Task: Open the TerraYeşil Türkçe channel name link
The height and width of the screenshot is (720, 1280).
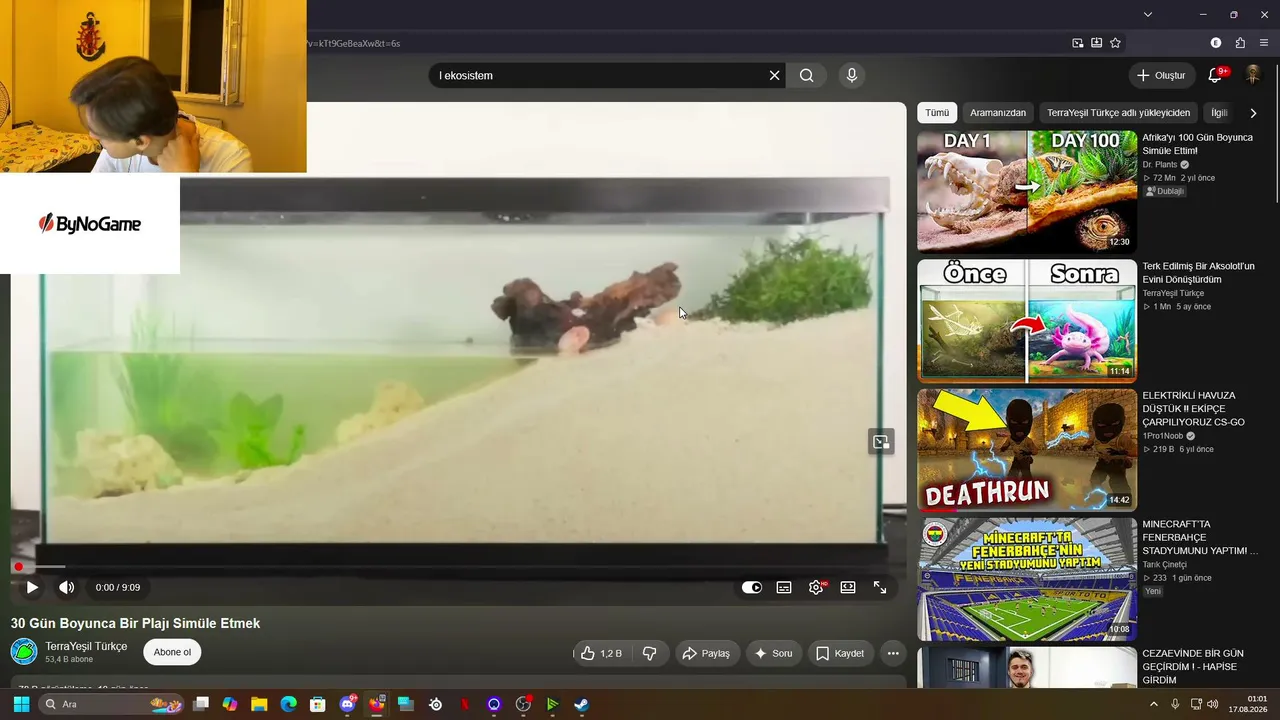Action: (x=86, y=646)
